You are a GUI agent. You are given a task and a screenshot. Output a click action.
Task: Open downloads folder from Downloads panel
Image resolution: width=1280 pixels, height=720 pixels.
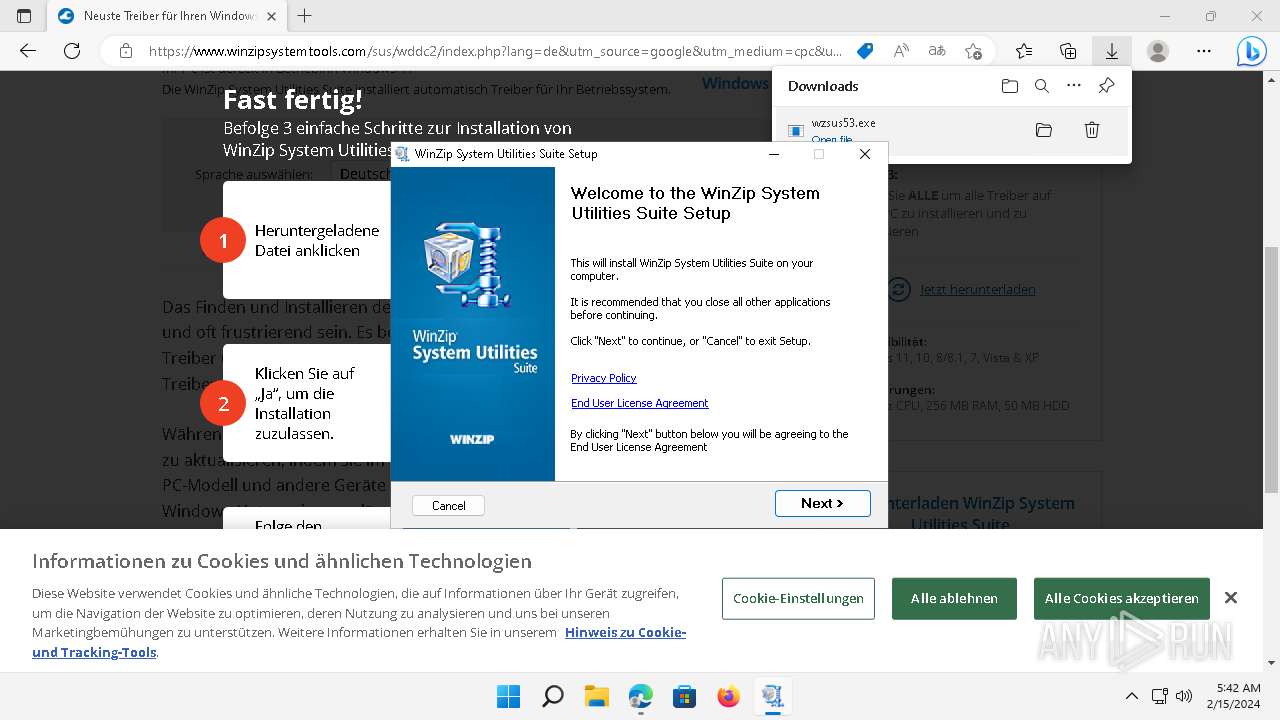(x=1009, y=86)
